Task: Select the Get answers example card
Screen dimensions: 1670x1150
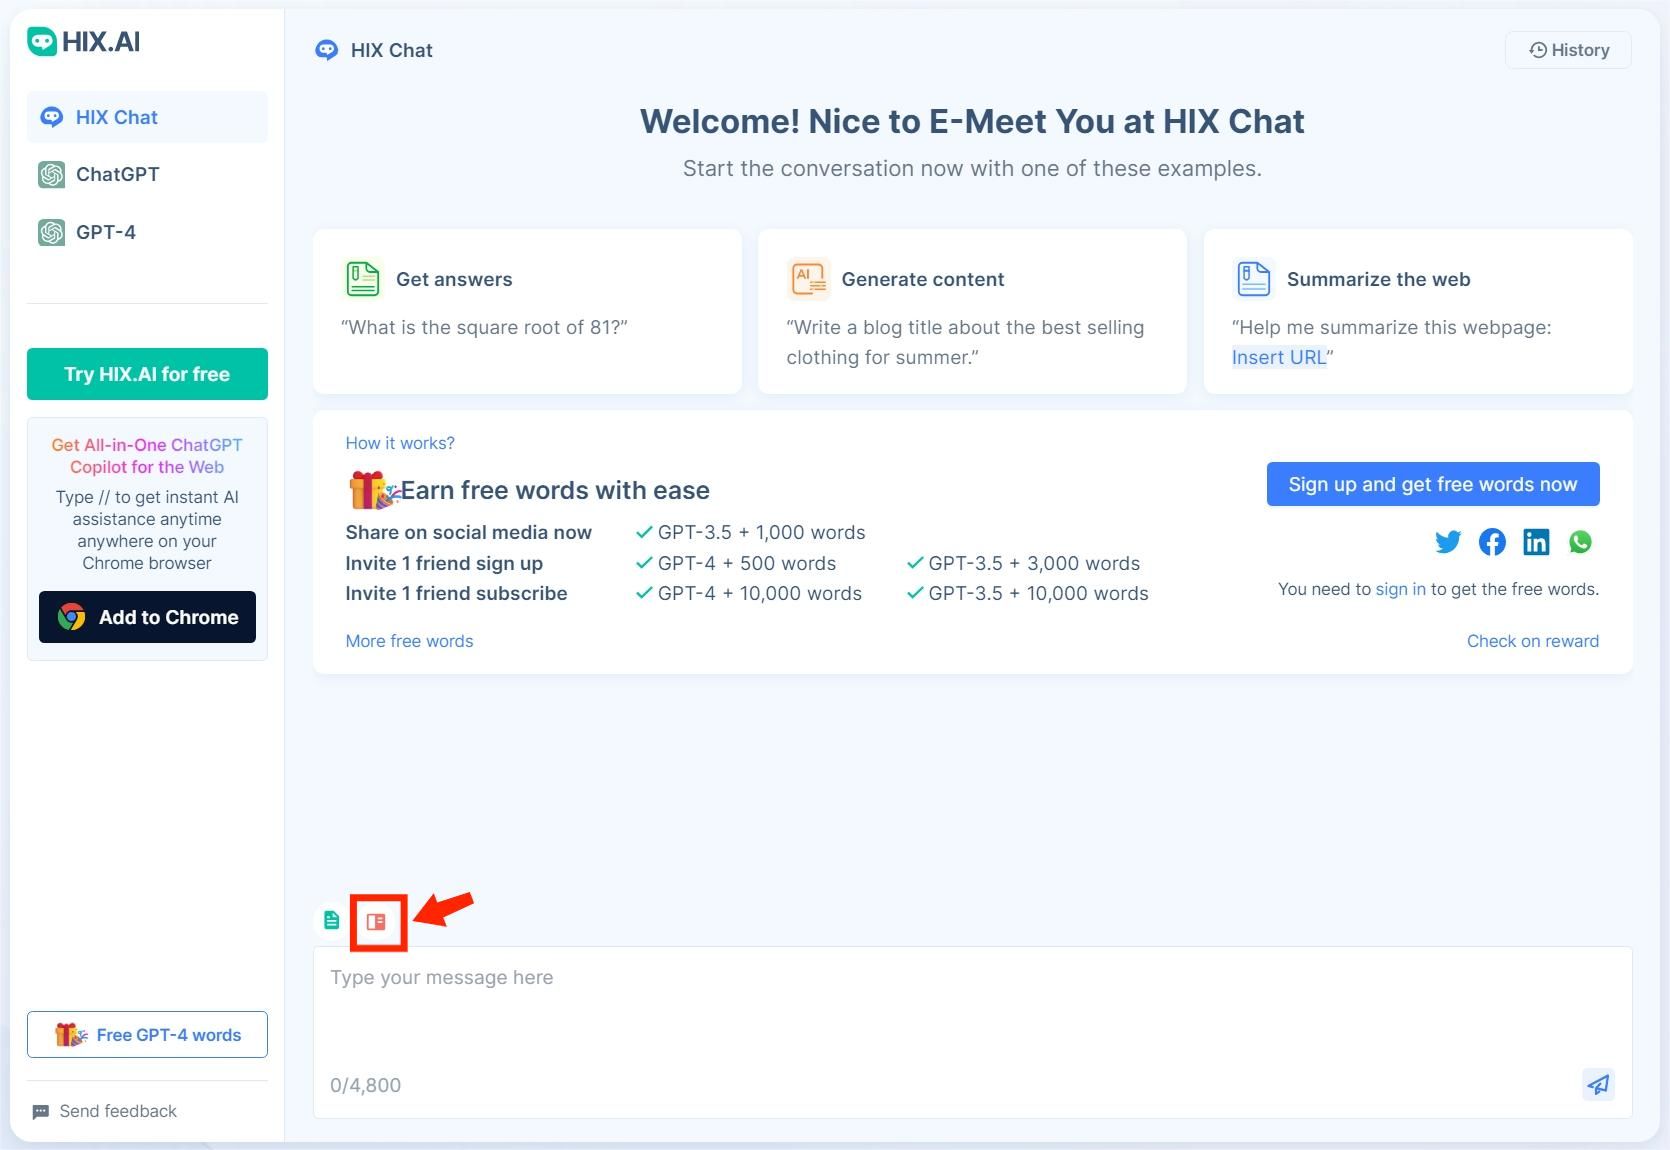Action: click(x=527, y=311)
